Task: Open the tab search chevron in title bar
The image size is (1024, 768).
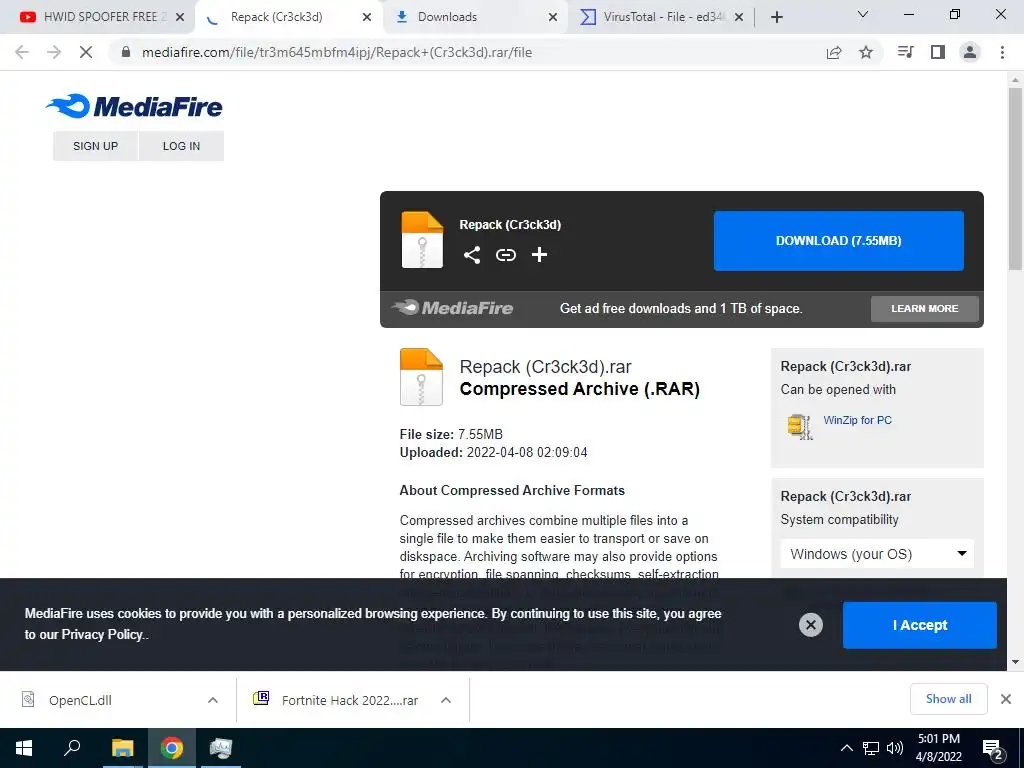Action: pyautogui.click(x=863, y=14)
